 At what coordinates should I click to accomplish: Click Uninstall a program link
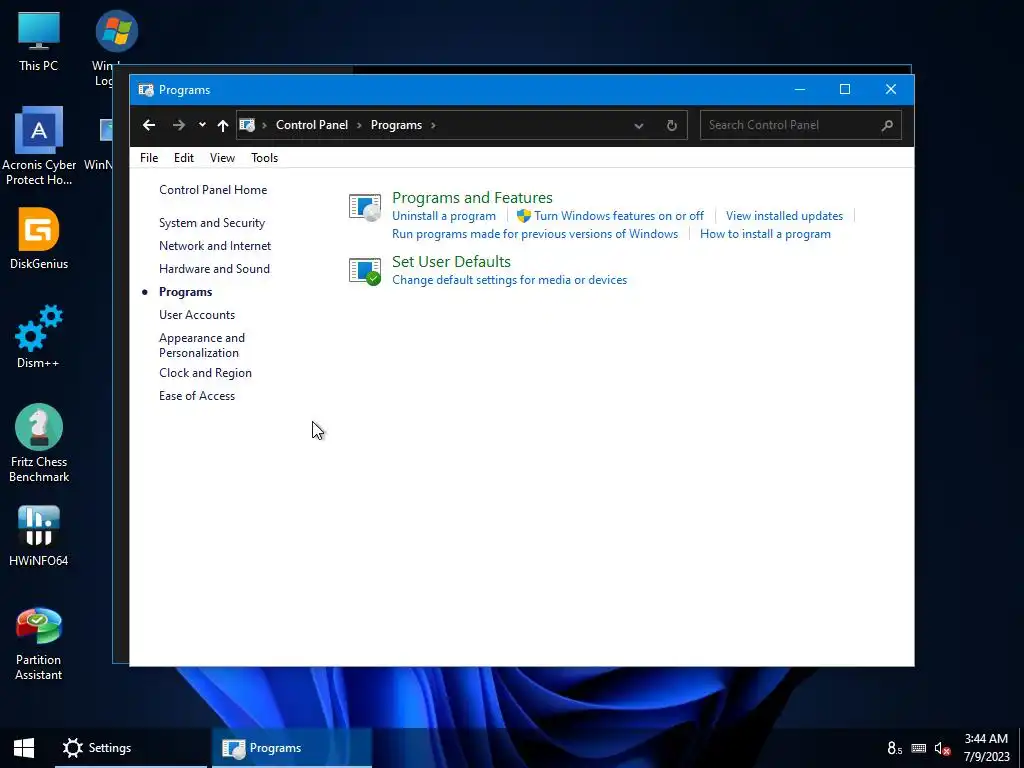[443, 216]
